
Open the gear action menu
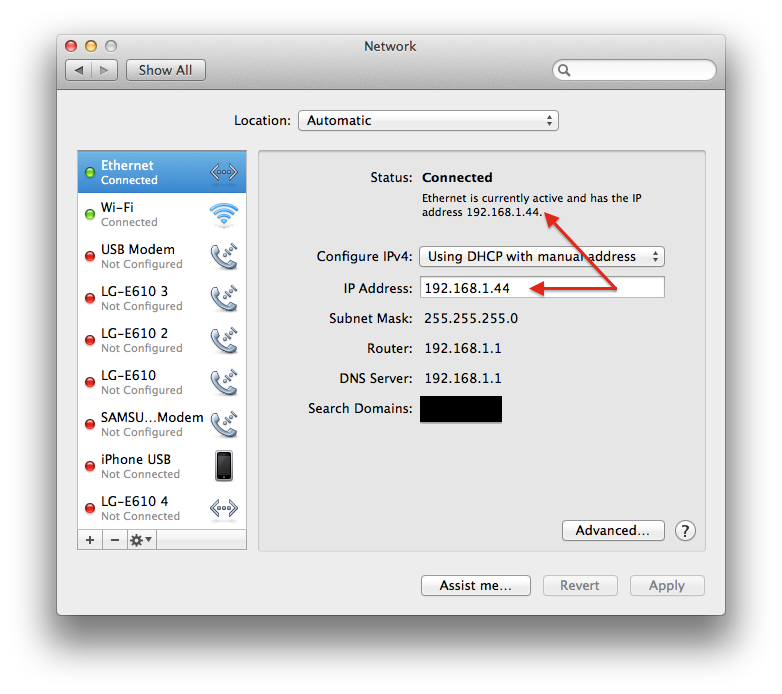[x=141, y=540]
